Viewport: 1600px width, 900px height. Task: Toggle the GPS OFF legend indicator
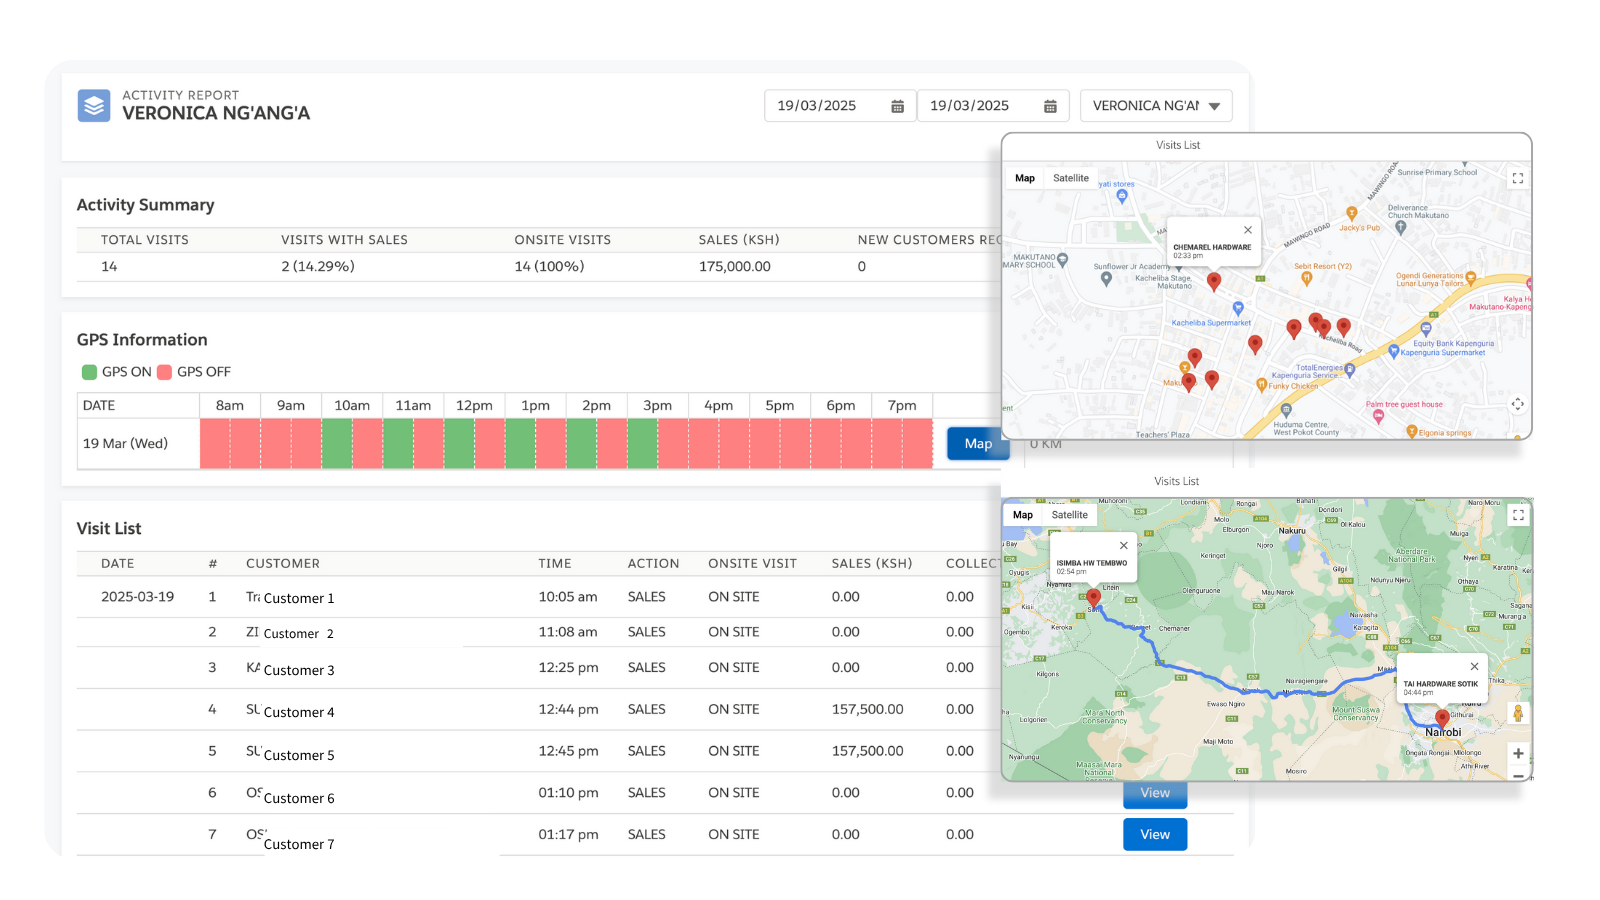click(163, 371)
